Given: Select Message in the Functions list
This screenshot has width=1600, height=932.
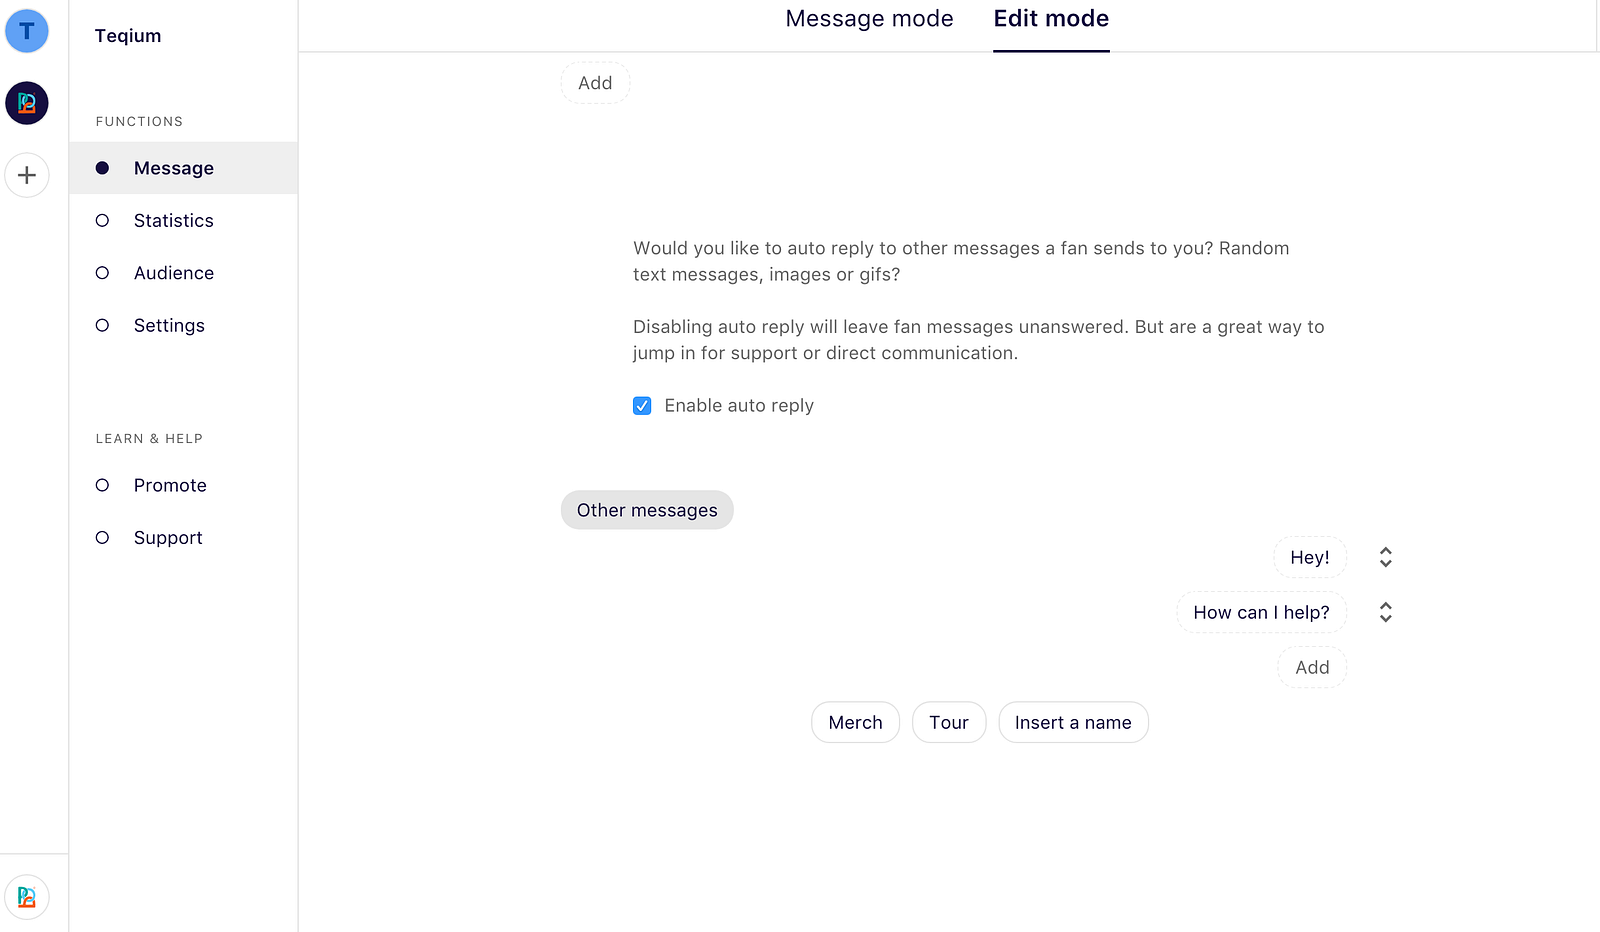Looking at the screenshot, I should click(173, 168).
